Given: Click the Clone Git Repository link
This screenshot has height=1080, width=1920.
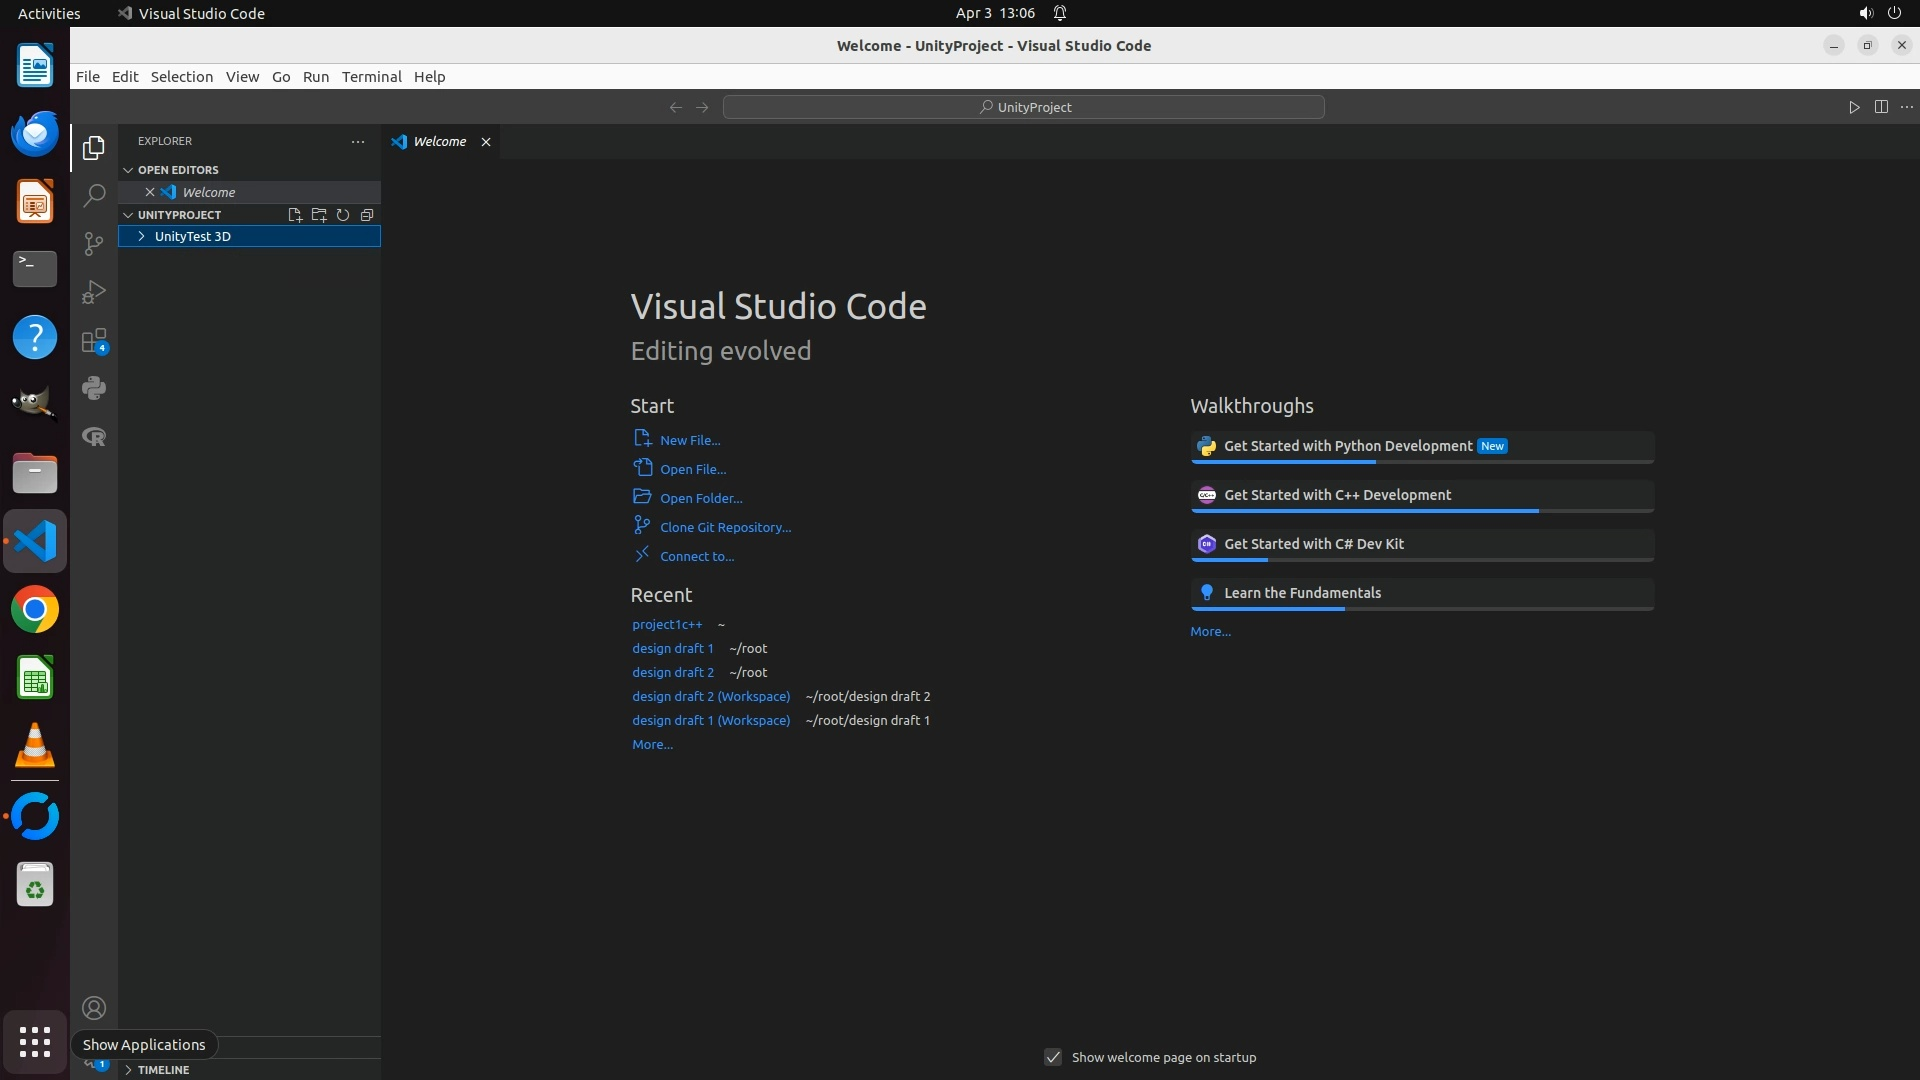Looking at the screenshot, I should pos(725,527).
